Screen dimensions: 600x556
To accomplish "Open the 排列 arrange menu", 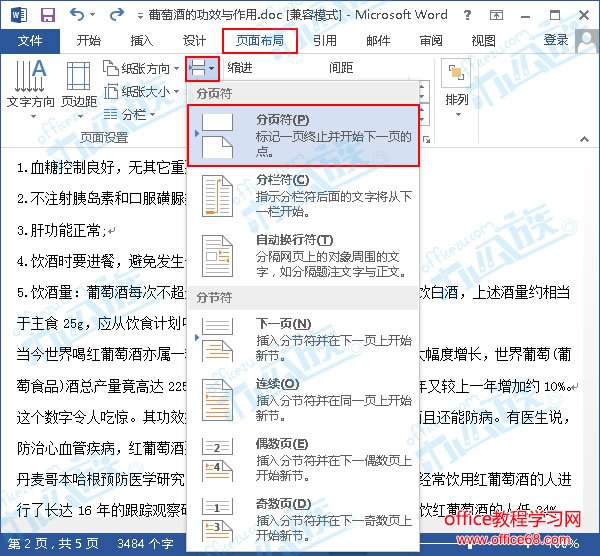I will click(x=457, y=88).
